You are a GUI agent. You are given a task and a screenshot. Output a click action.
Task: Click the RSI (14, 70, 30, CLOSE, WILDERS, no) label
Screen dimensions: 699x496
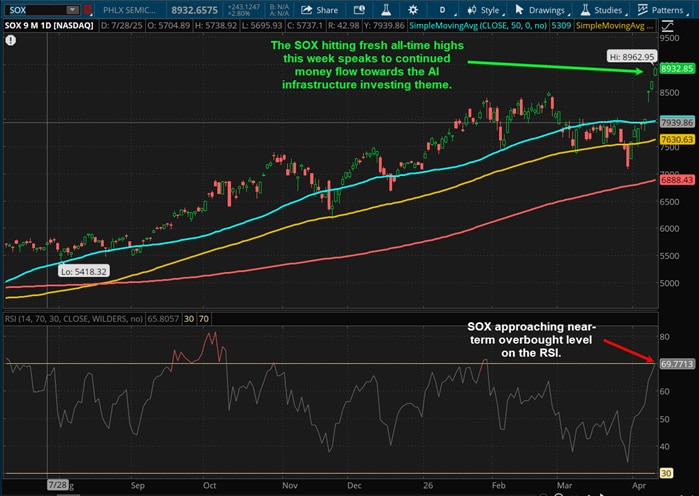pos(74,319)
